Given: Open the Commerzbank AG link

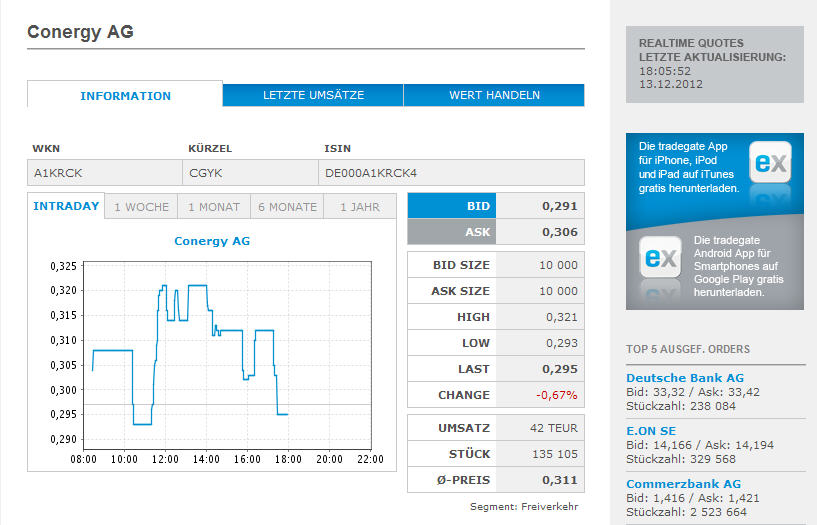Looking at the screenshot, I should coord(683,484).
